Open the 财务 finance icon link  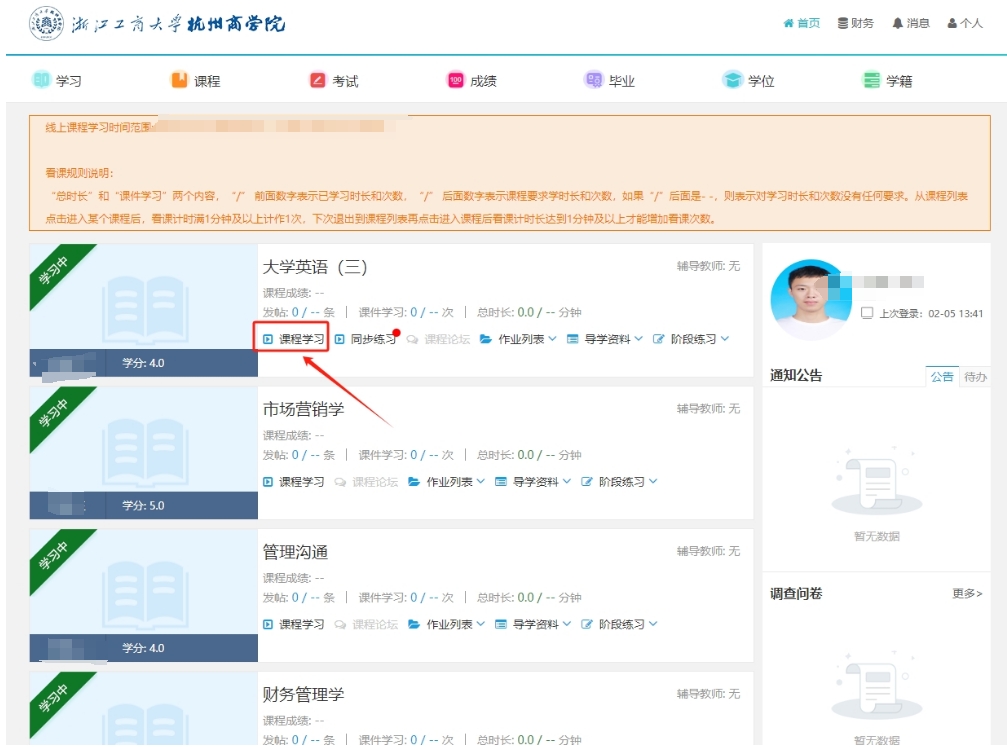pos(855,23)
